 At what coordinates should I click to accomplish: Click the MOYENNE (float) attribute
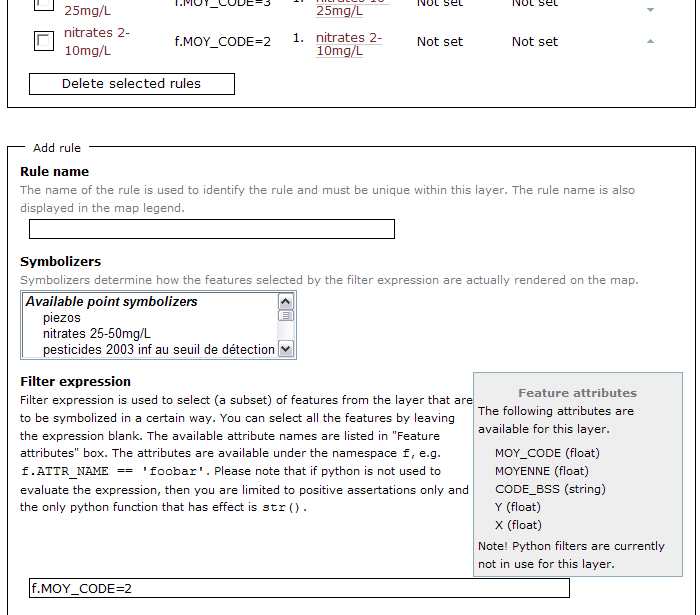(x=542, y=471)
